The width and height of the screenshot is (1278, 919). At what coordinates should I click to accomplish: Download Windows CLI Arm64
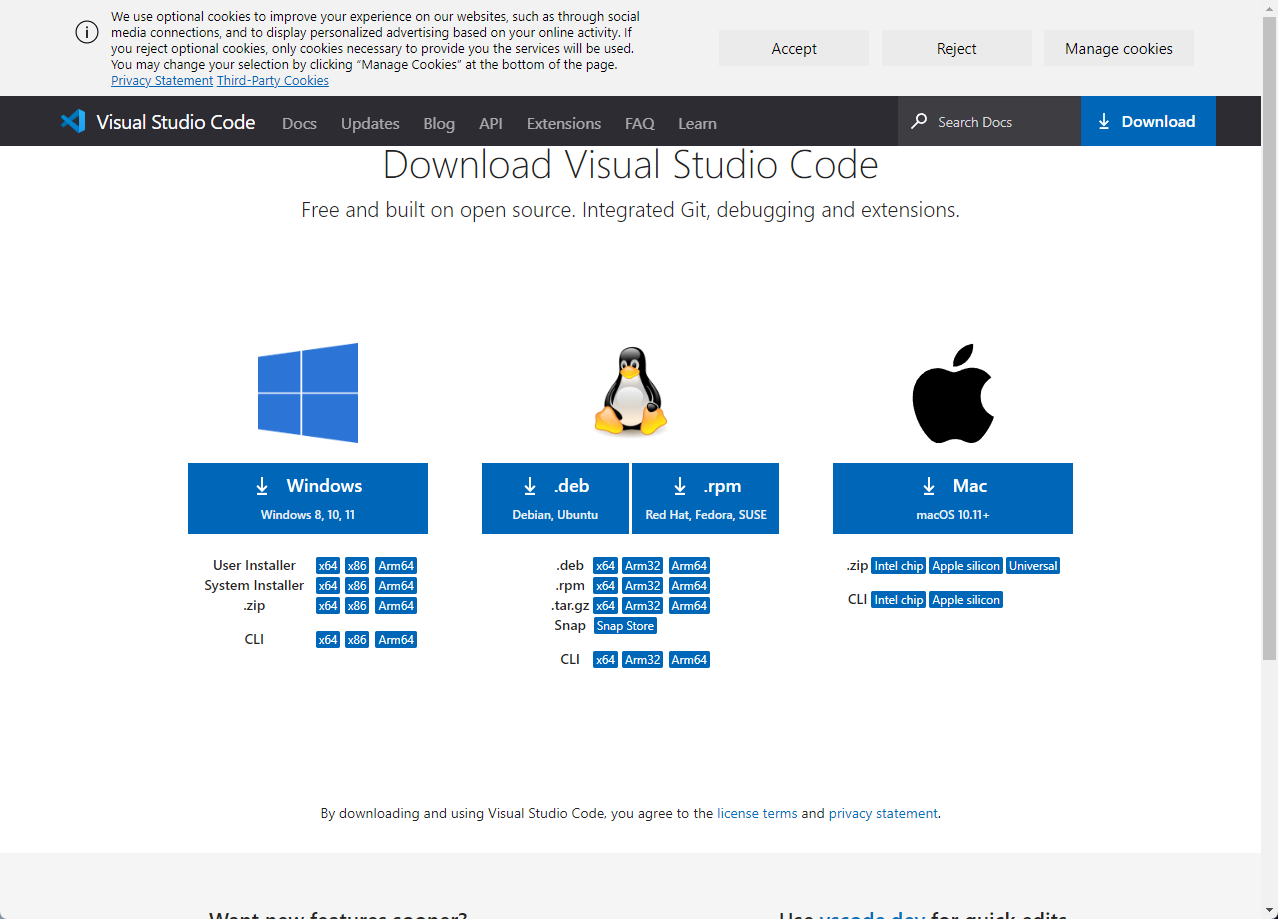coord(396,640)
